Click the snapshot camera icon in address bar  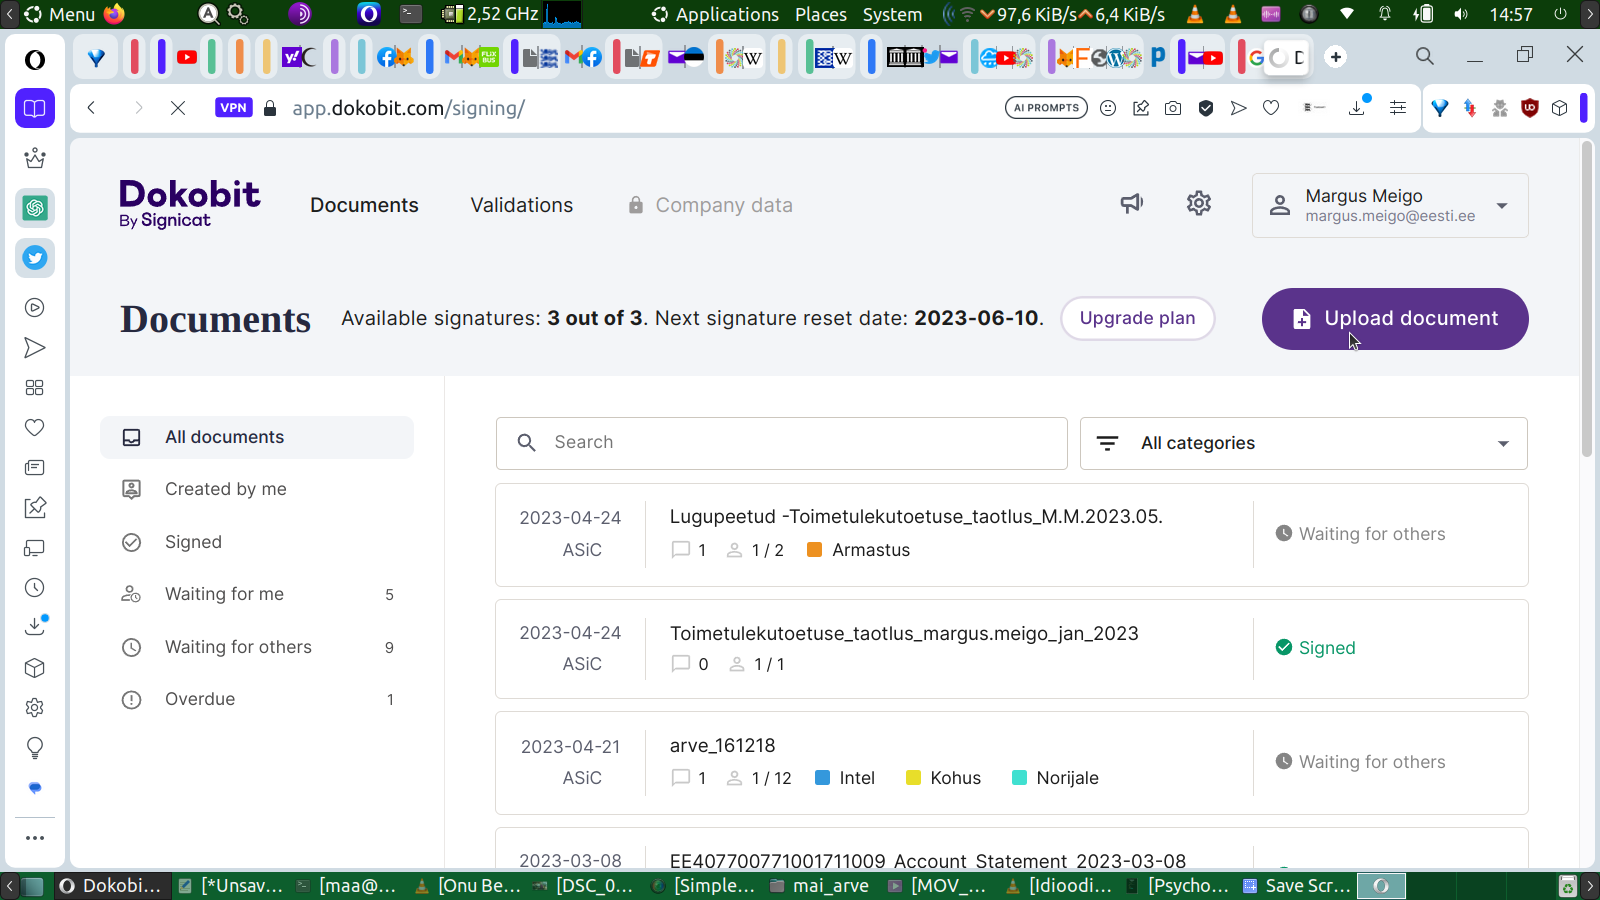pyautogui.click(x=1173, y=108)
